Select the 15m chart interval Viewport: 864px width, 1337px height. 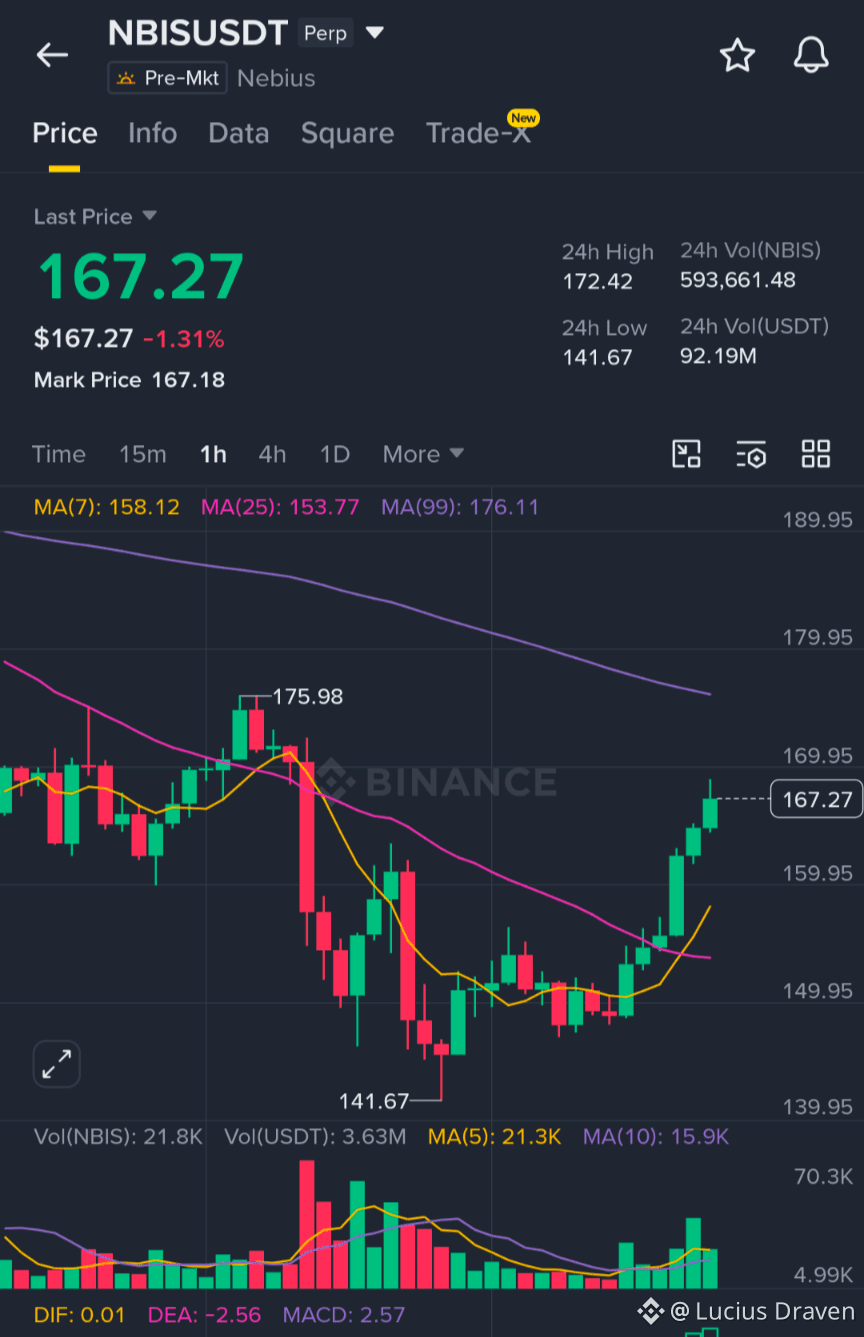click(x=143, y=454)
